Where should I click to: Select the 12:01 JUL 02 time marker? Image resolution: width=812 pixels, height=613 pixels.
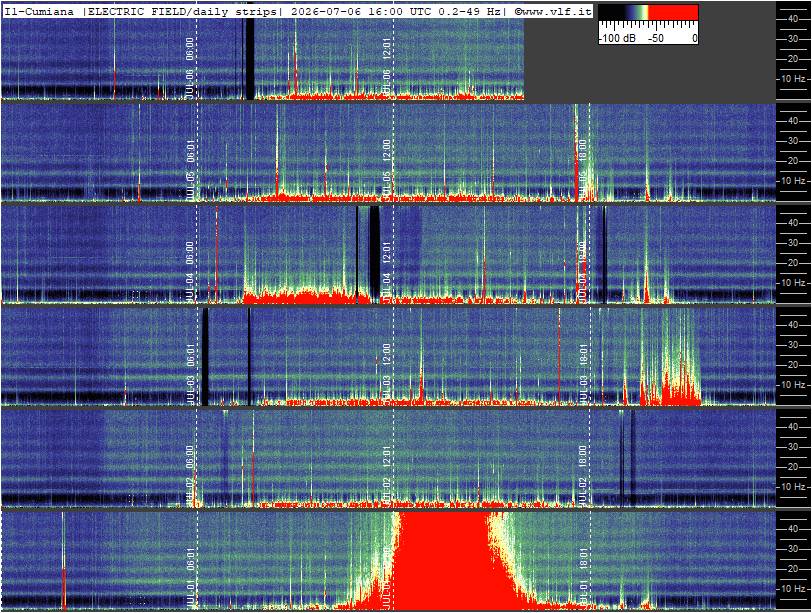tap(387, 474)
